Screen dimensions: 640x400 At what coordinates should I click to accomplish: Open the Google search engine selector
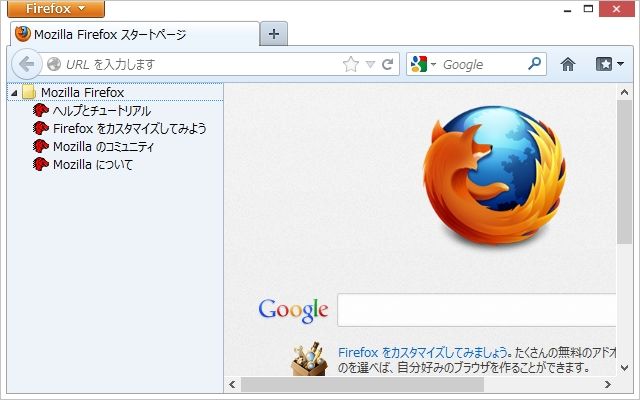[x=423, y=64]
